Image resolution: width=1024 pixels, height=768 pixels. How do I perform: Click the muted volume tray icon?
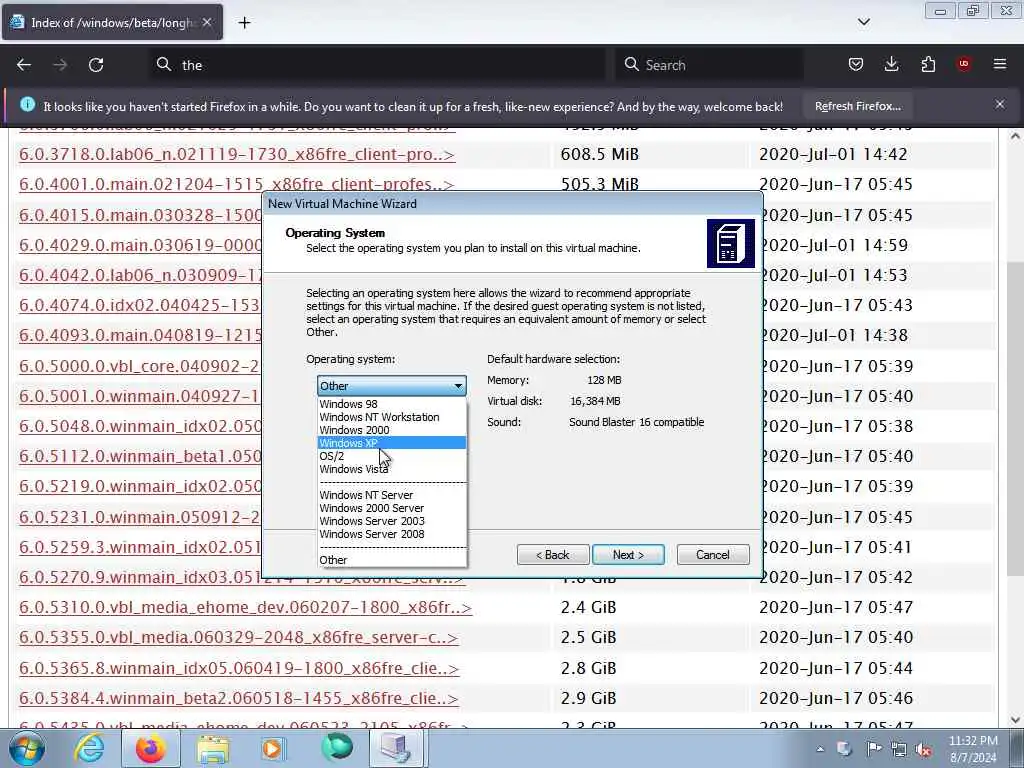[x=923, y=750]
